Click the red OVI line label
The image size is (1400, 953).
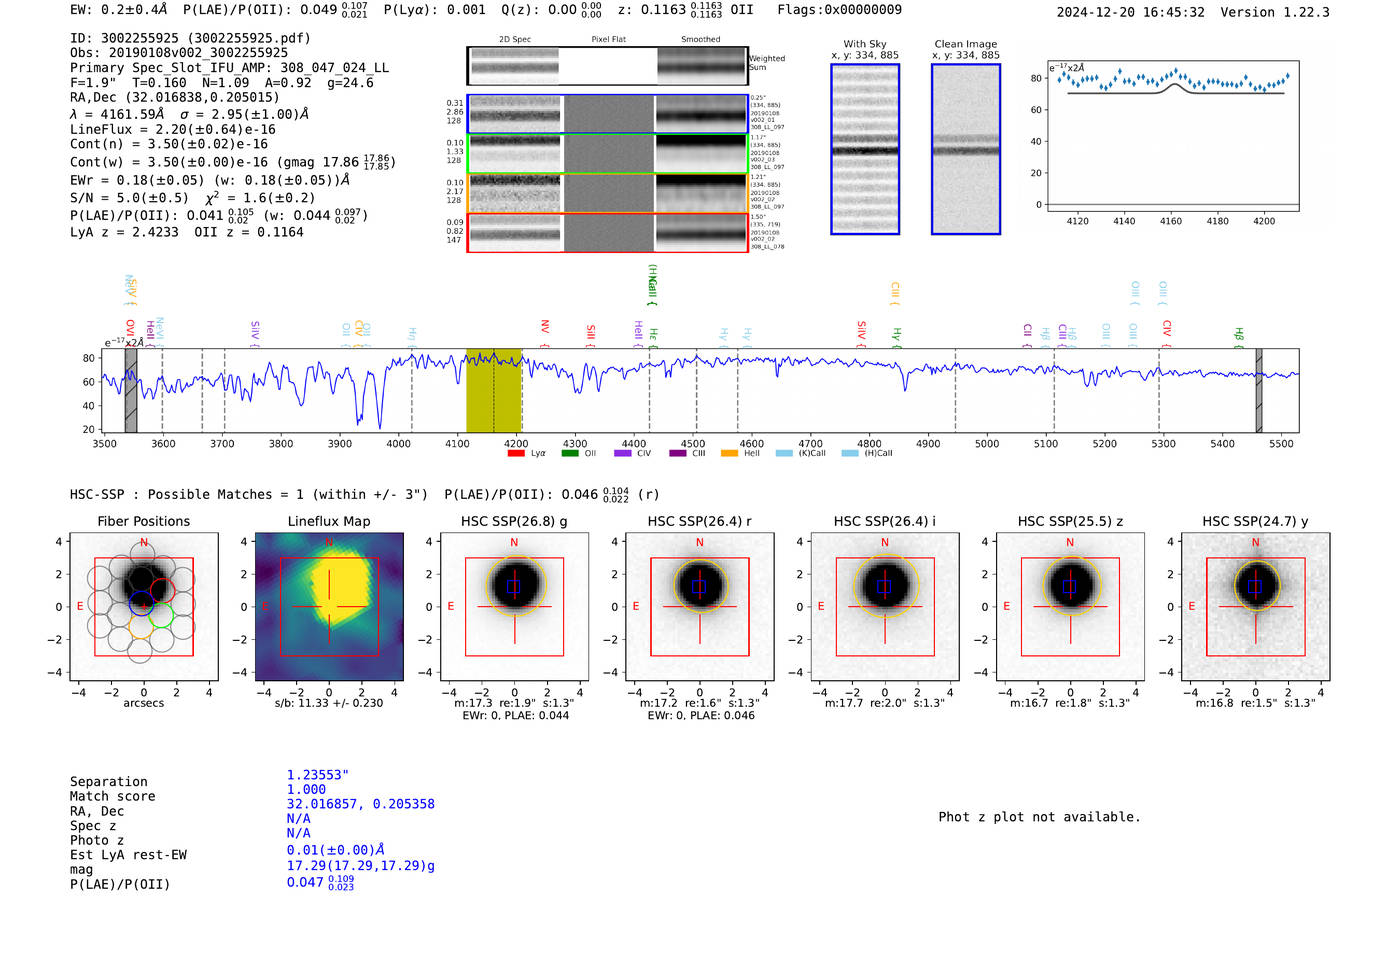131,330
